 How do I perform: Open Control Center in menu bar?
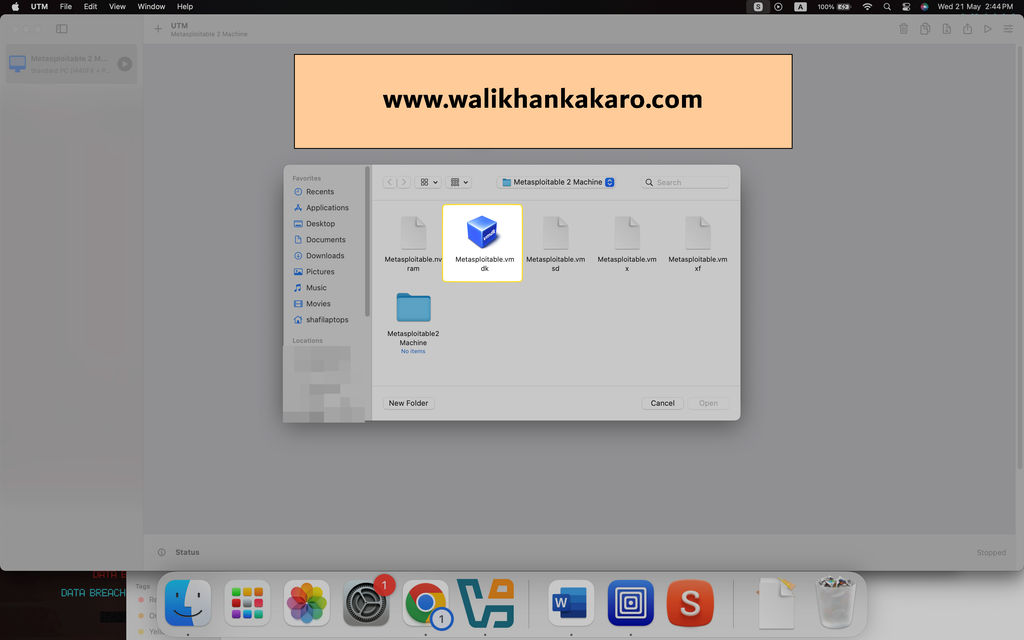[x=906, y=7]
